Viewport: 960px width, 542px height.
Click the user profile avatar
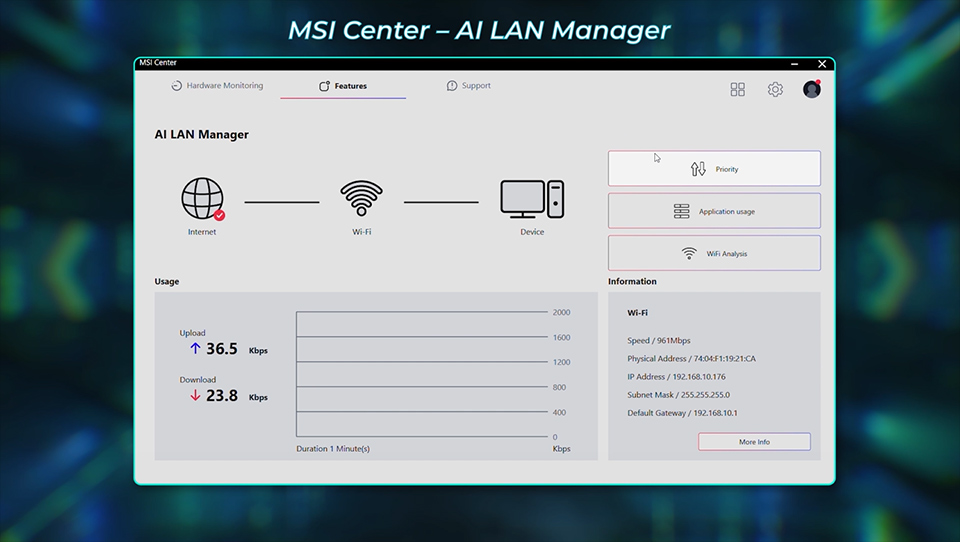[812, 89]
